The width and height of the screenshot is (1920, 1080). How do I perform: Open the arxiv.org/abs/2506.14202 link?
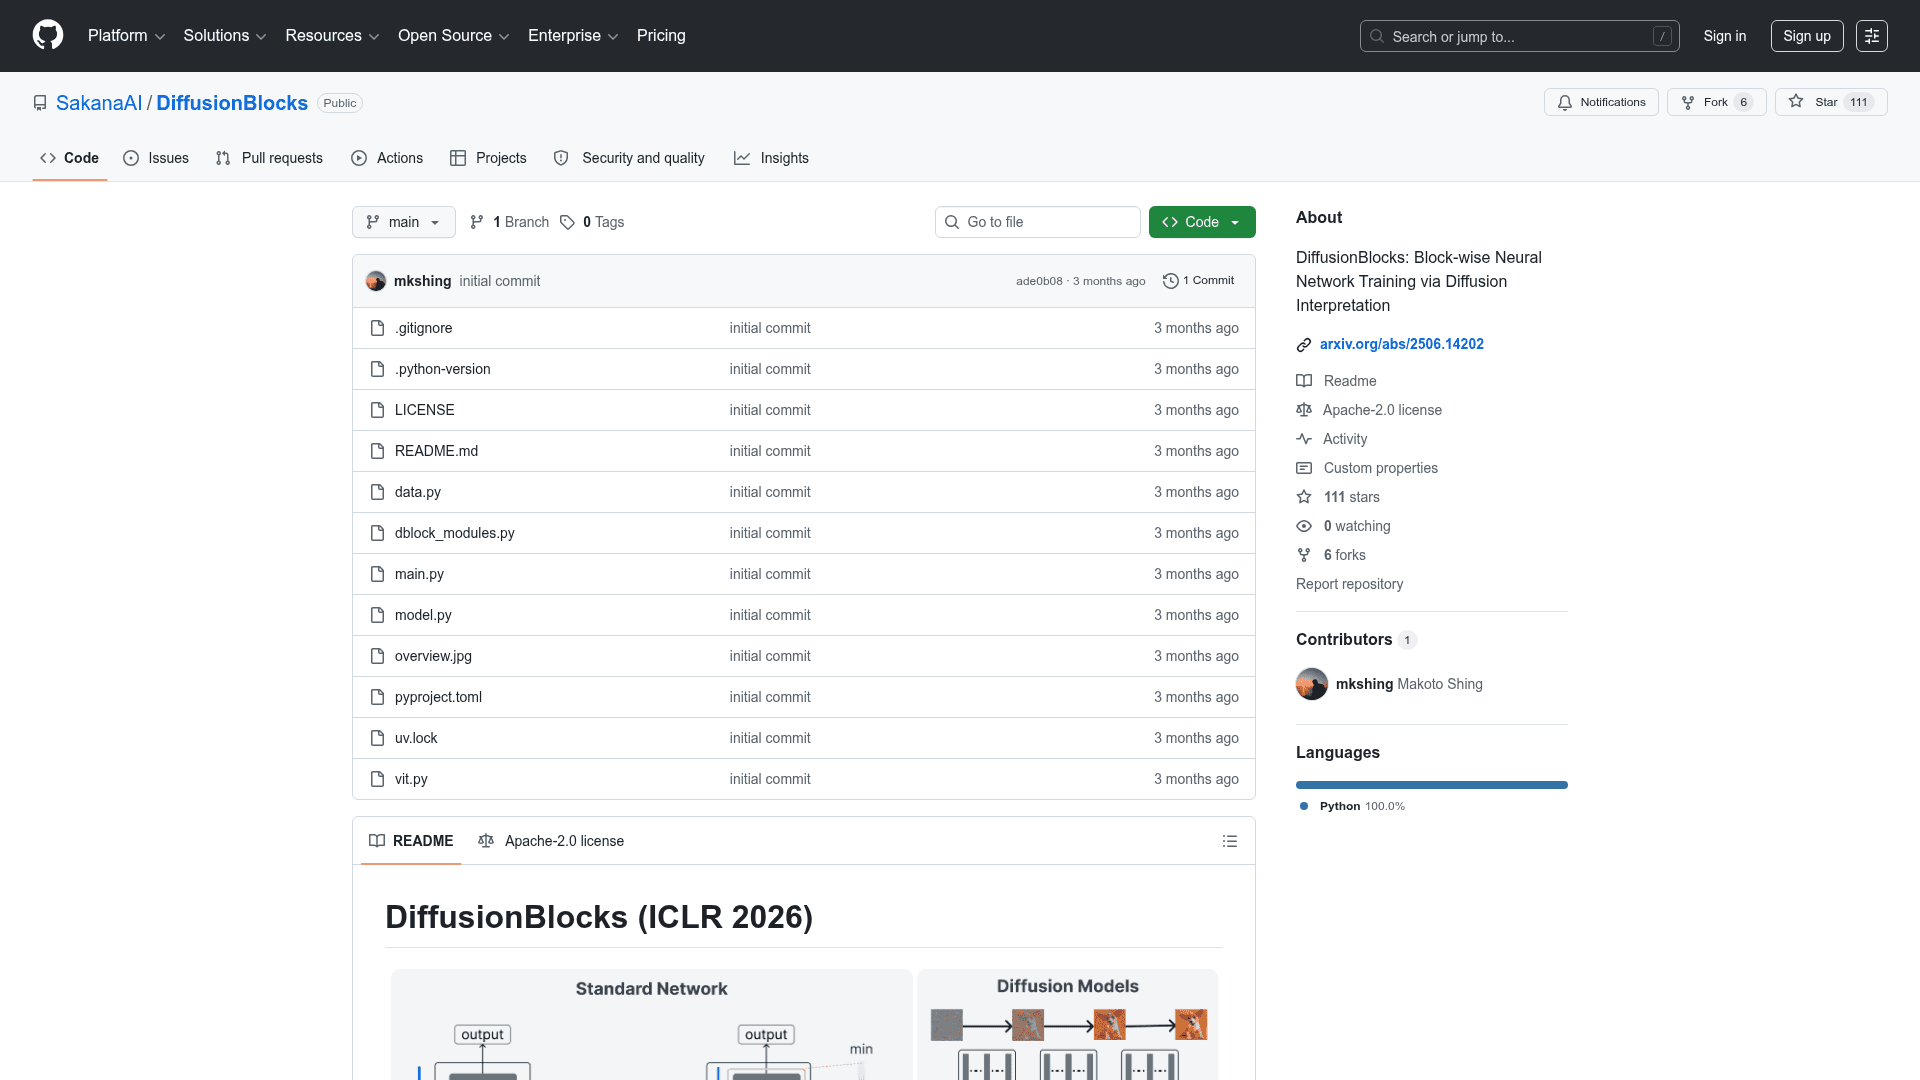coord(1401,344)
